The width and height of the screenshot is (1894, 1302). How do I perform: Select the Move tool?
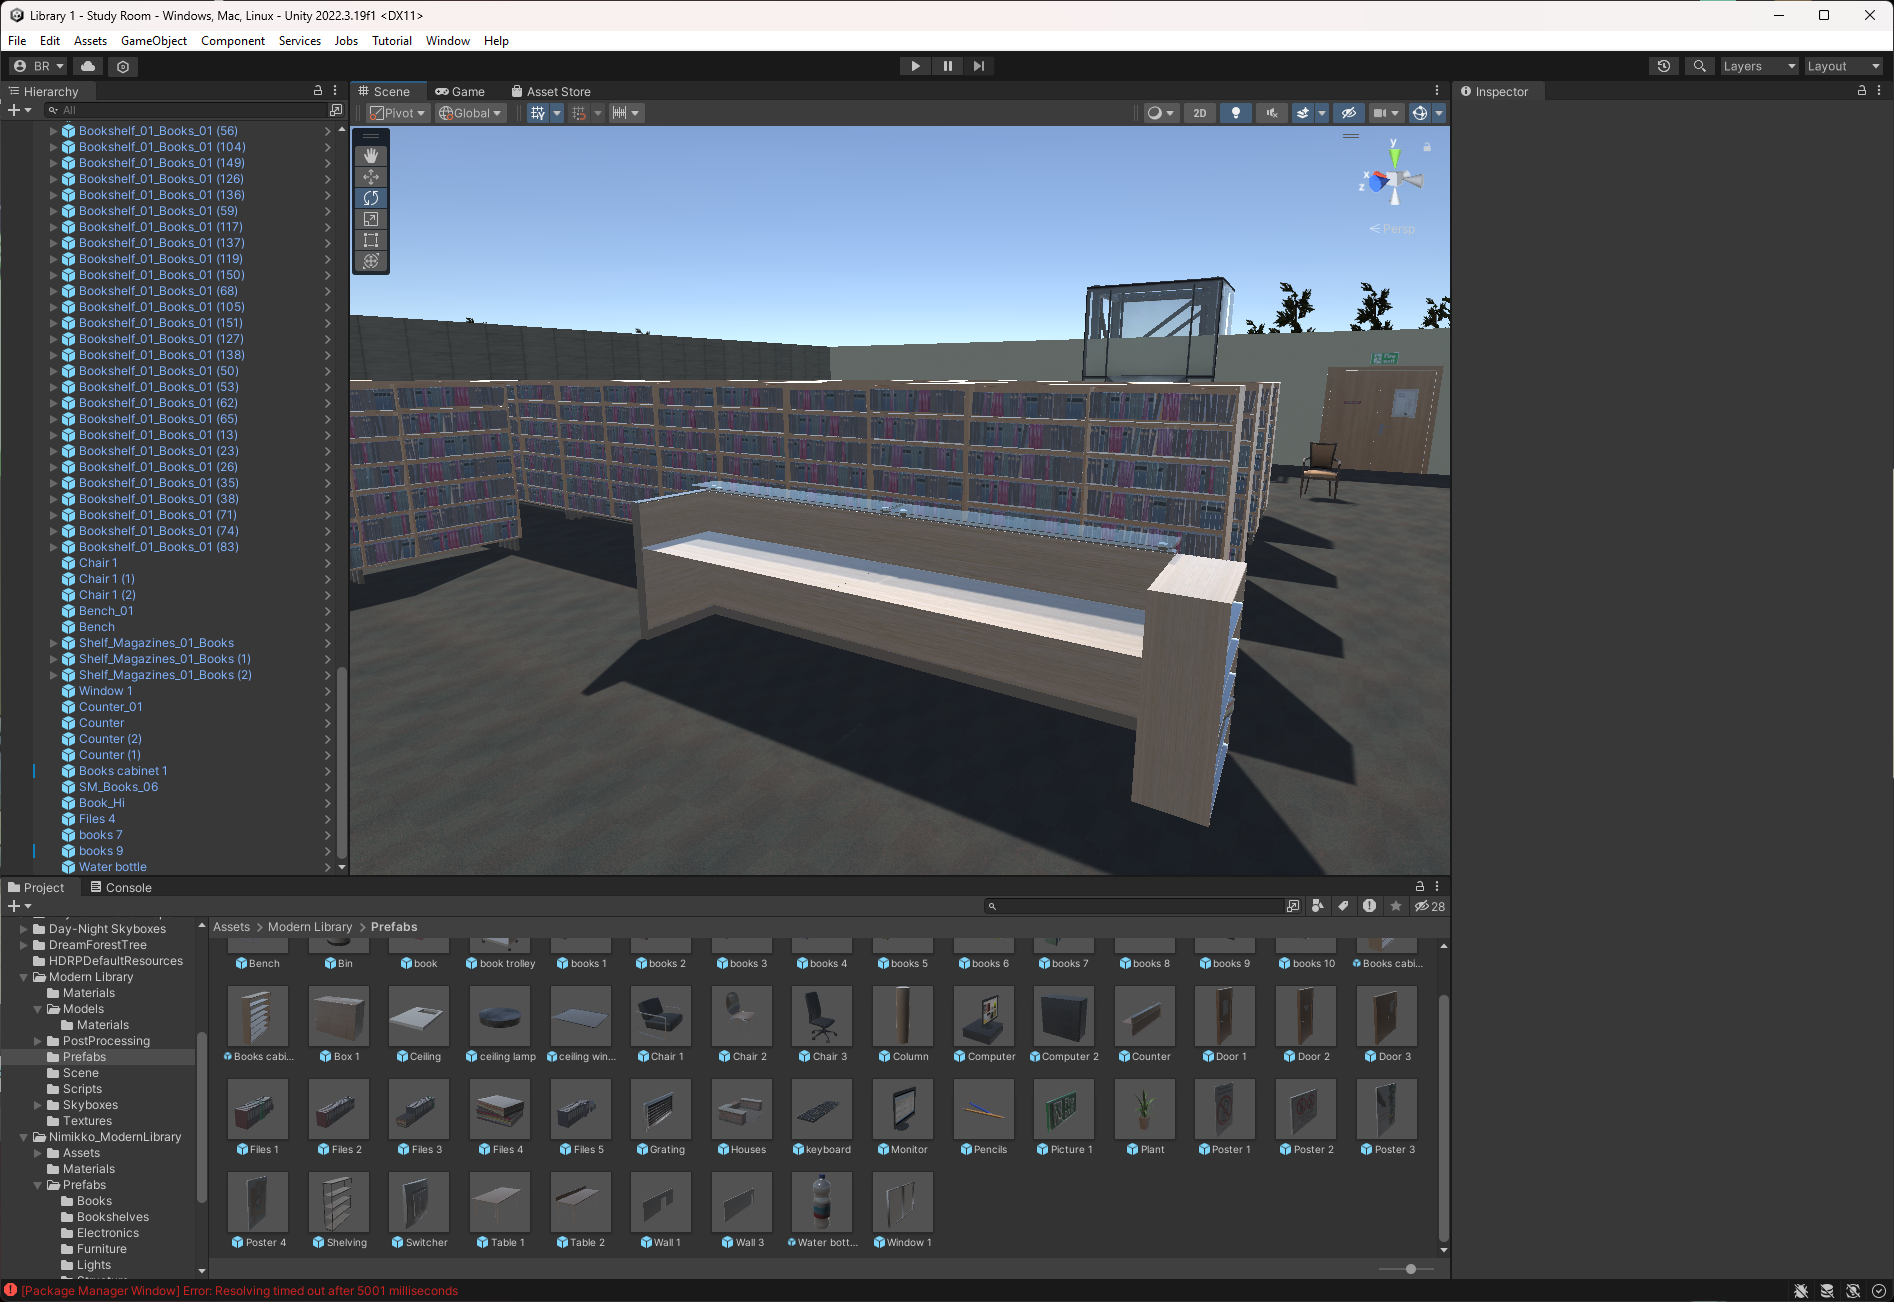(x=371, y=177)
